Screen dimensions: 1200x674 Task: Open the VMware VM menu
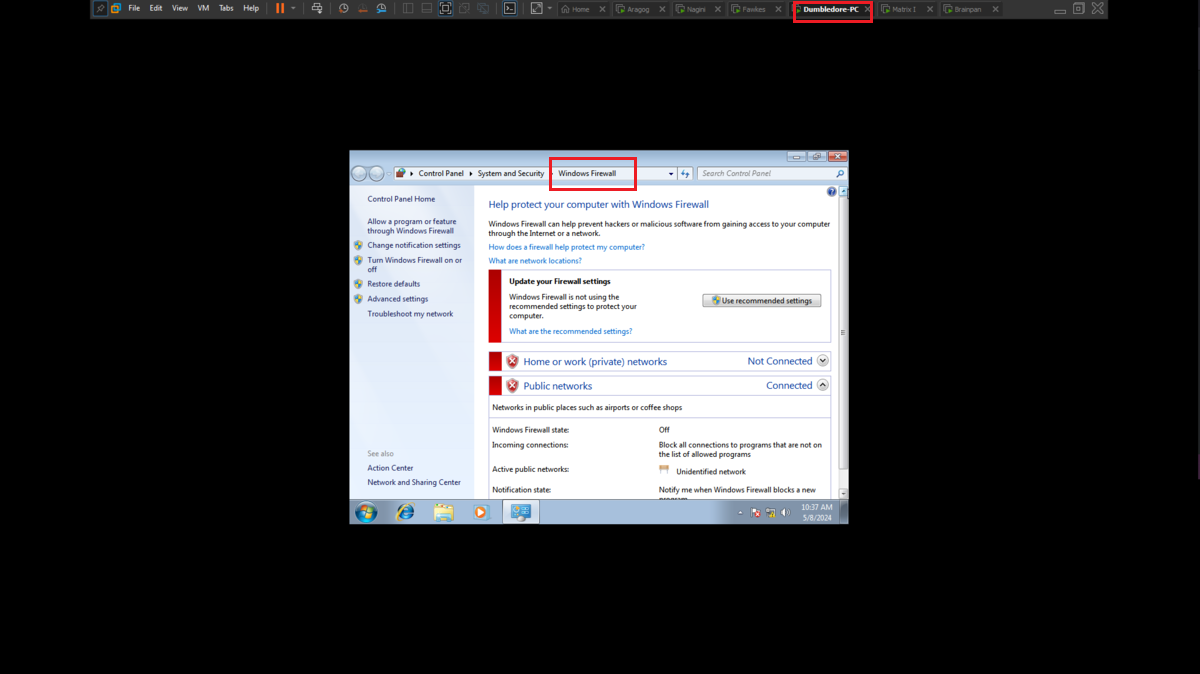(204, 8)
